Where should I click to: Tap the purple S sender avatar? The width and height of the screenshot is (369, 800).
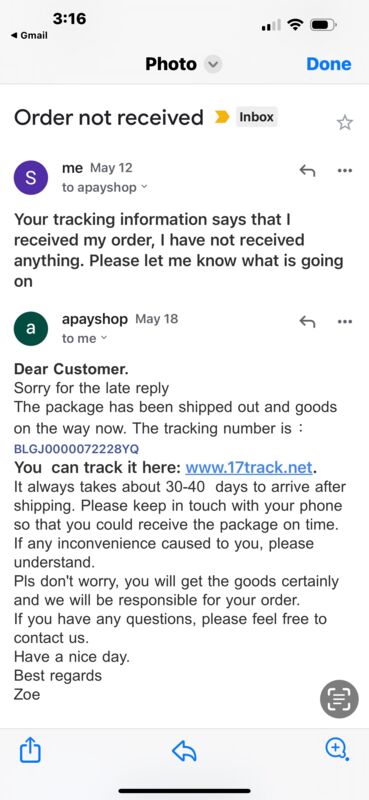(x=31, y=178)
